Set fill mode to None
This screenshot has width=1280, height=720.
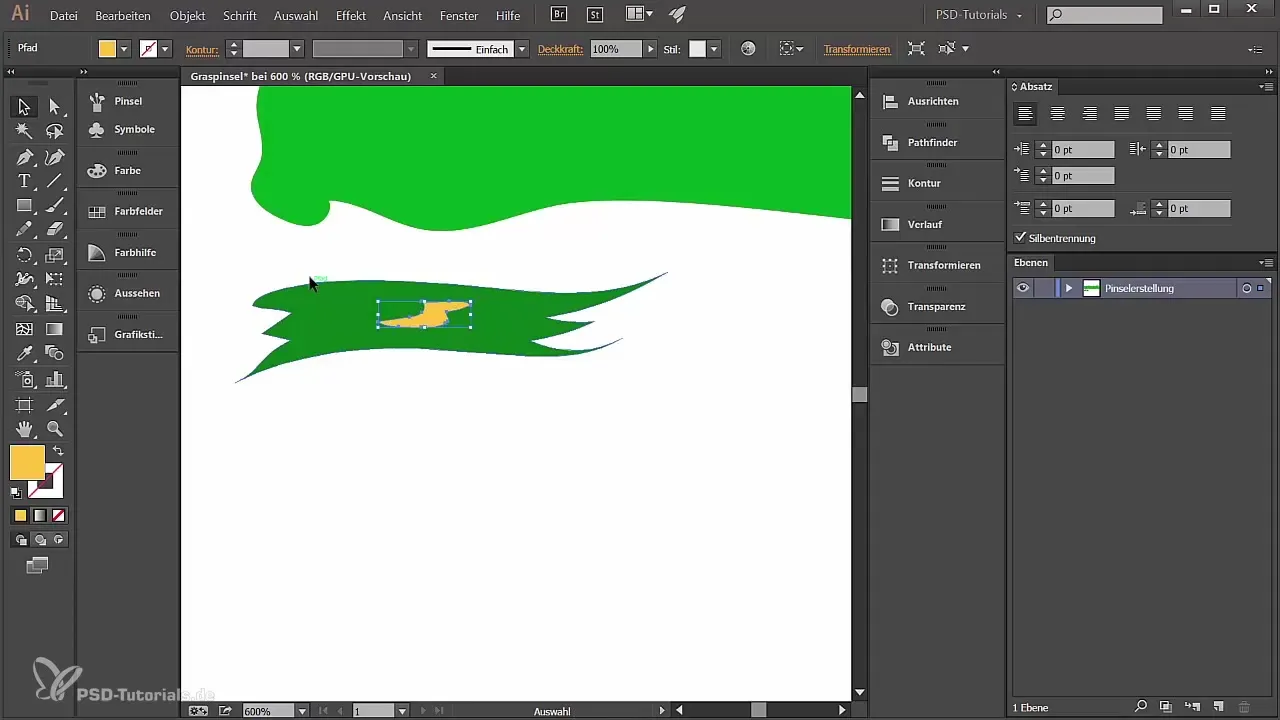click(58, 516)
